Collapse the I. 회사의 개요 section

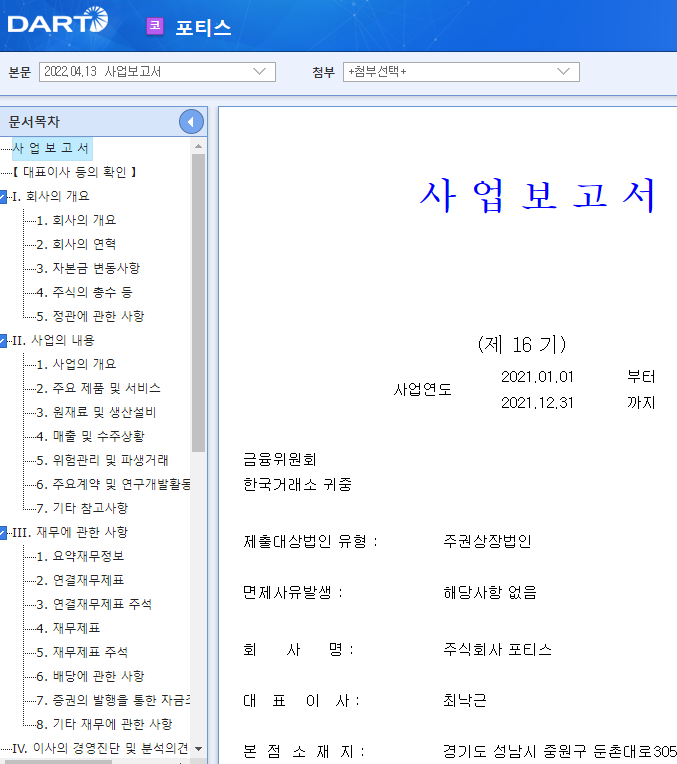(3, 197)
